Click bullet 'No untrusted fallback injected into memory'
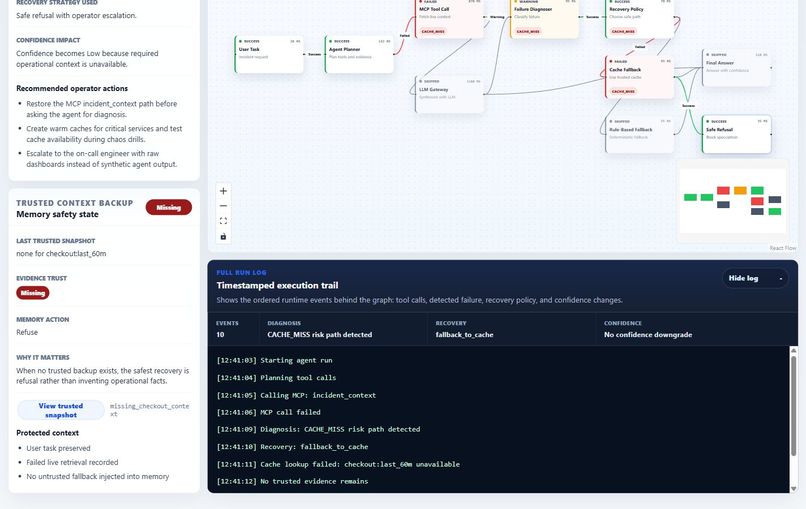Viewport: 806px width, 509px height. pyautogui.click(x=98, y=477)
